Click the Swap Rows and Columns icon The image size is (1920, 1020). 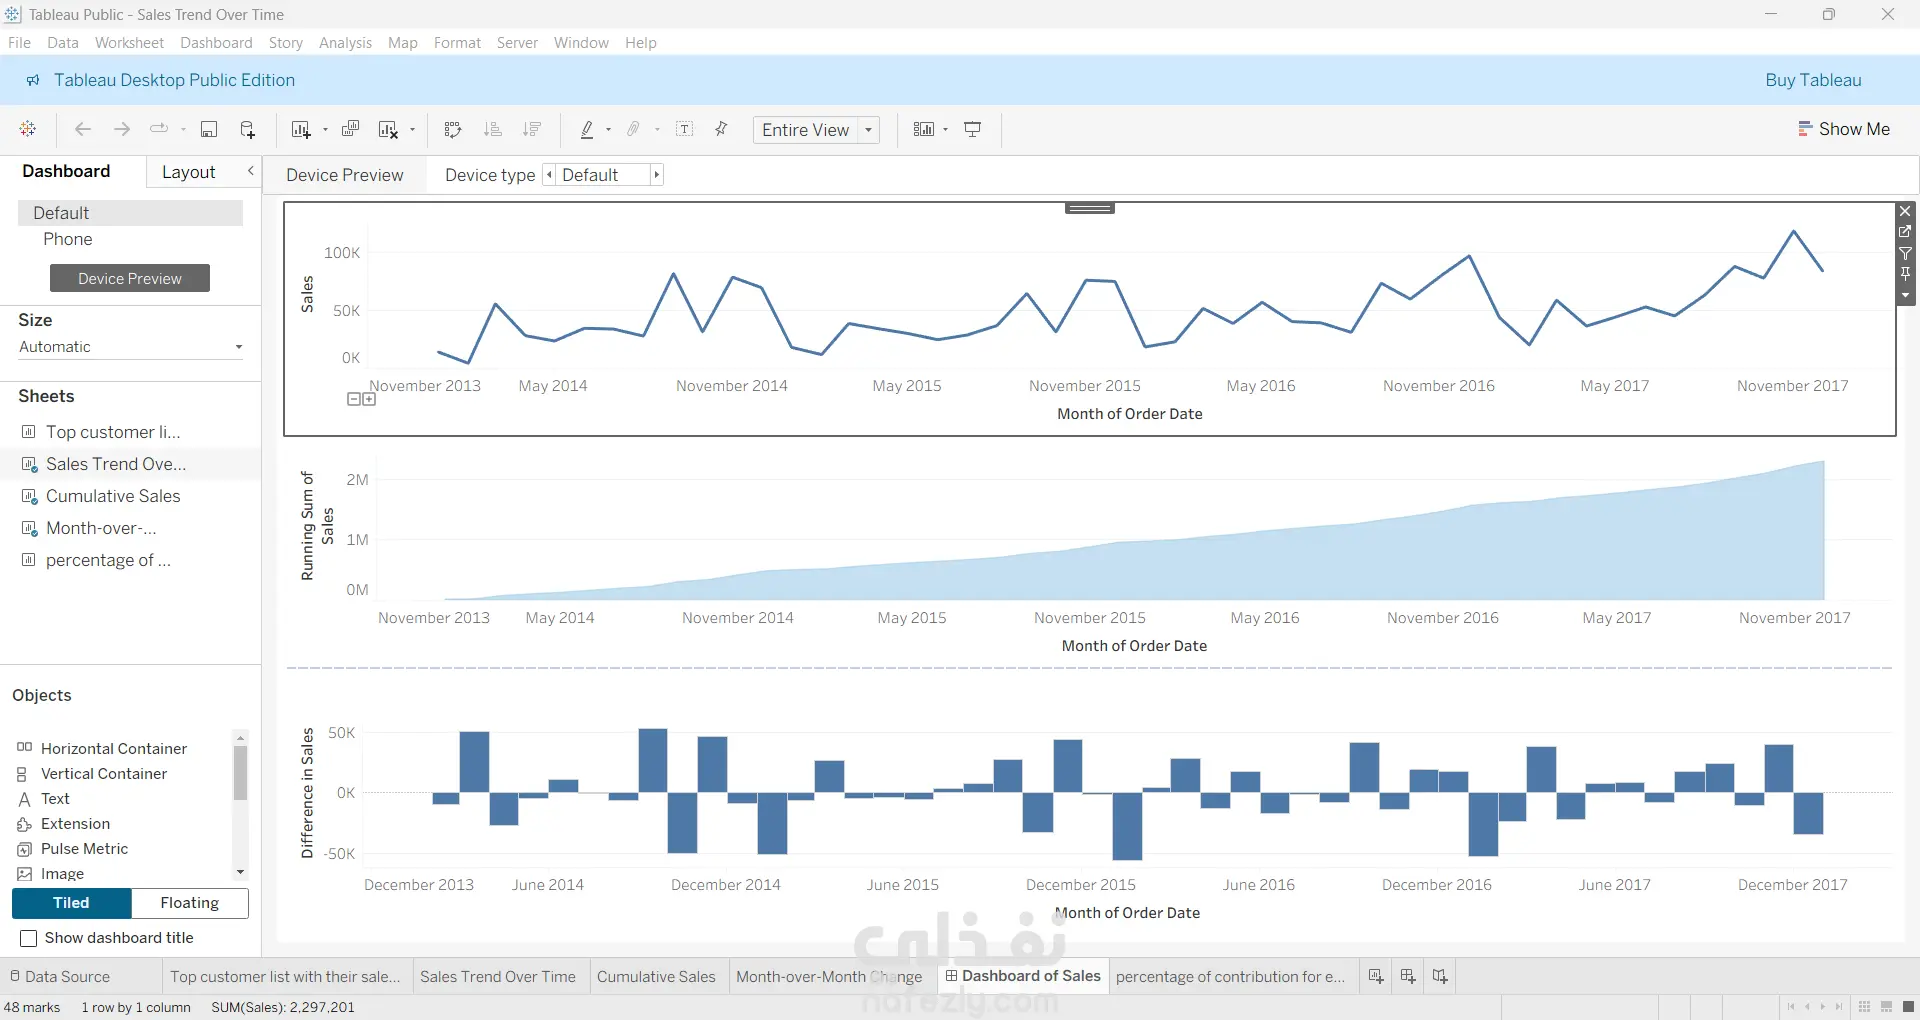point(452,129)
